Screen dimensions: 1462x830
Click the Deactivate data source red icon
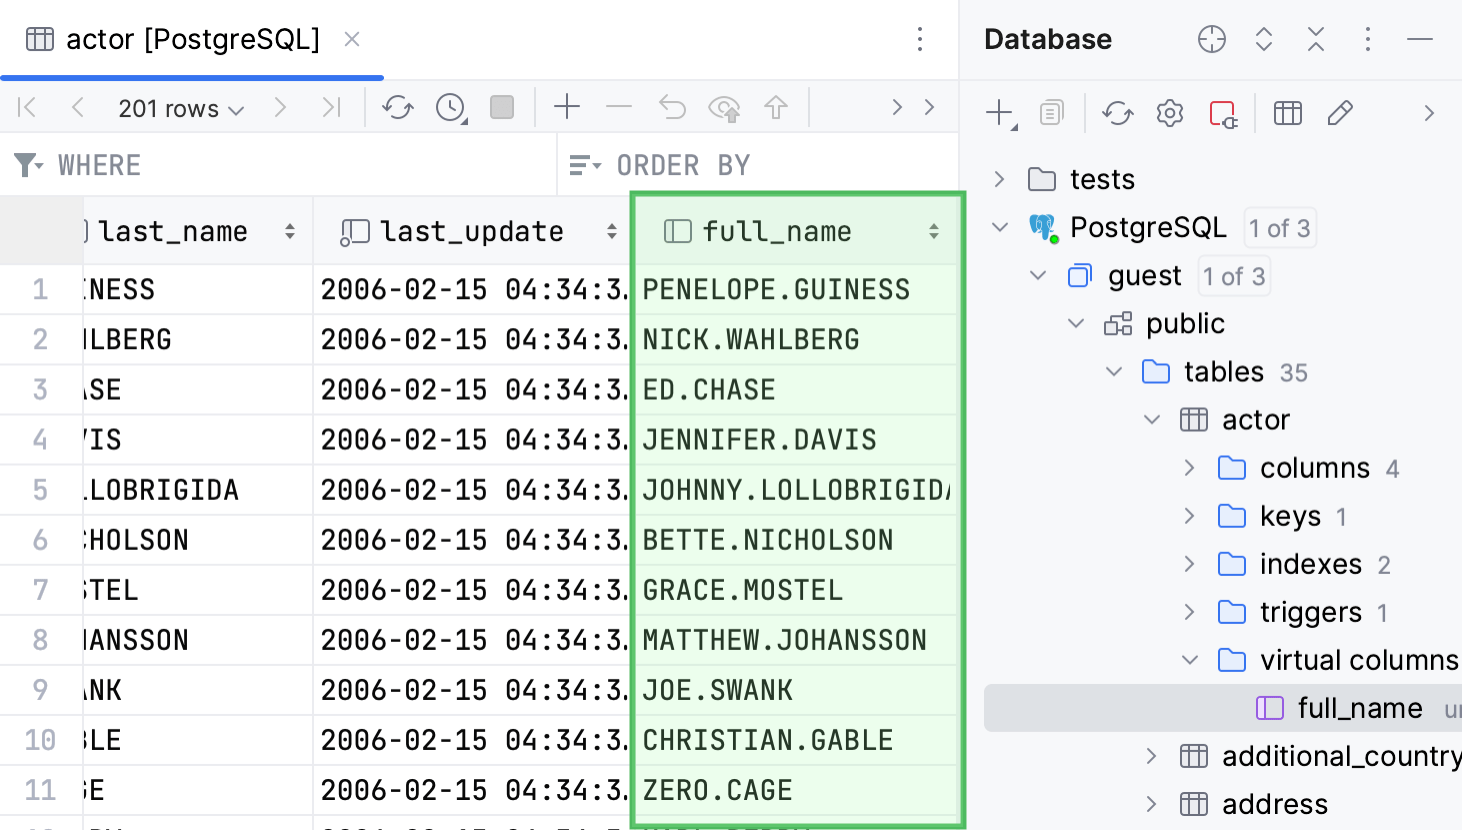(x=1223, y=113)
